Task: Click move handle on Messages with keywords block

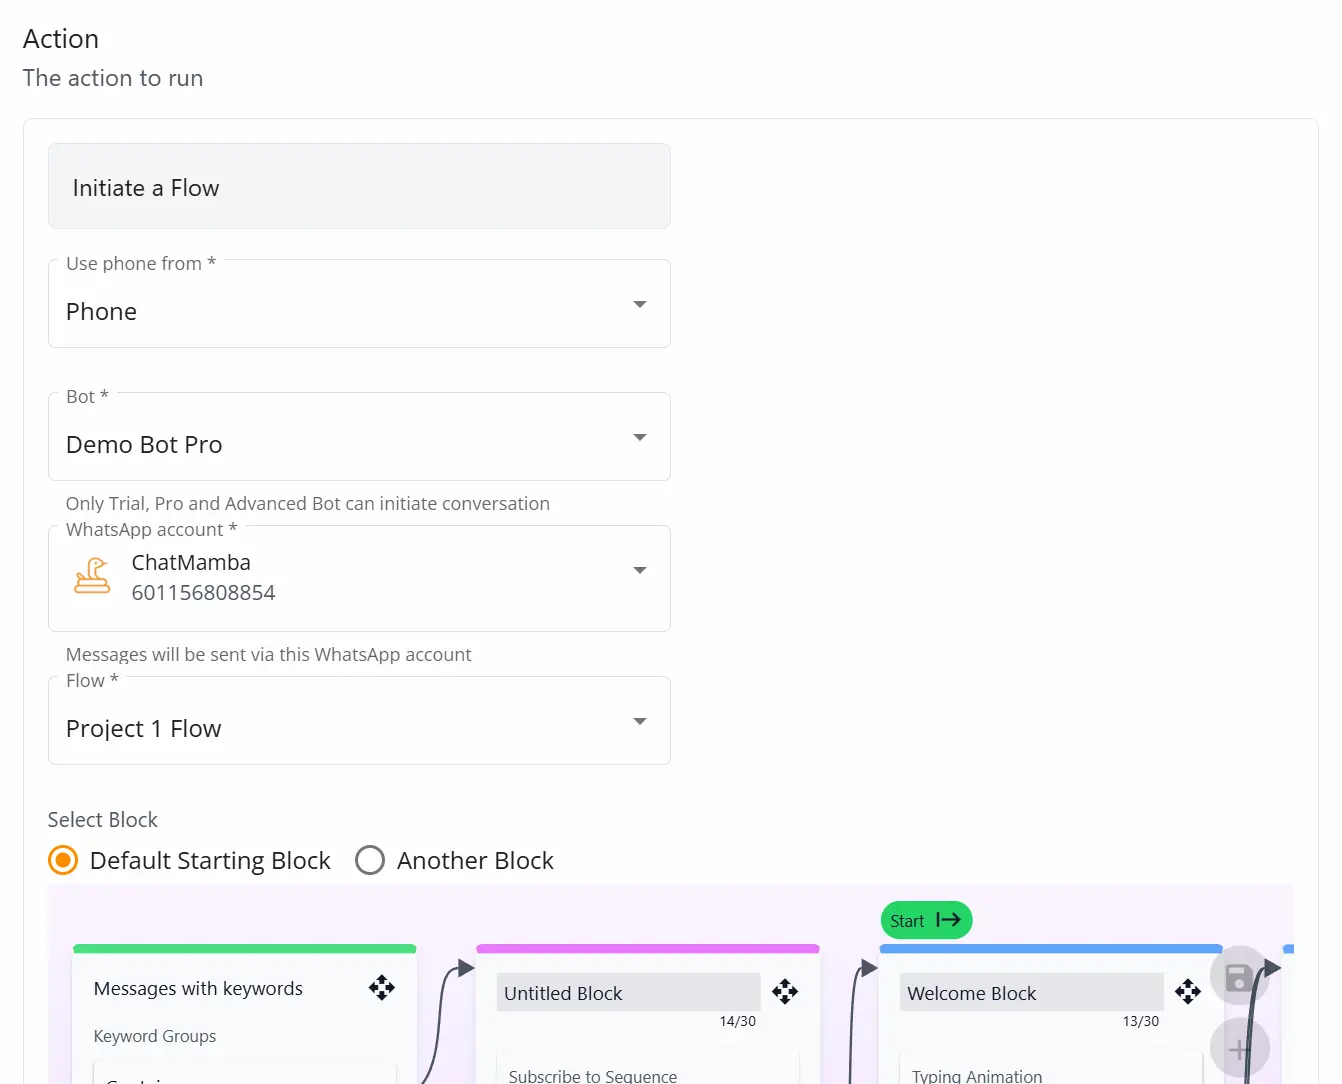Action: [x=382, y=988]
